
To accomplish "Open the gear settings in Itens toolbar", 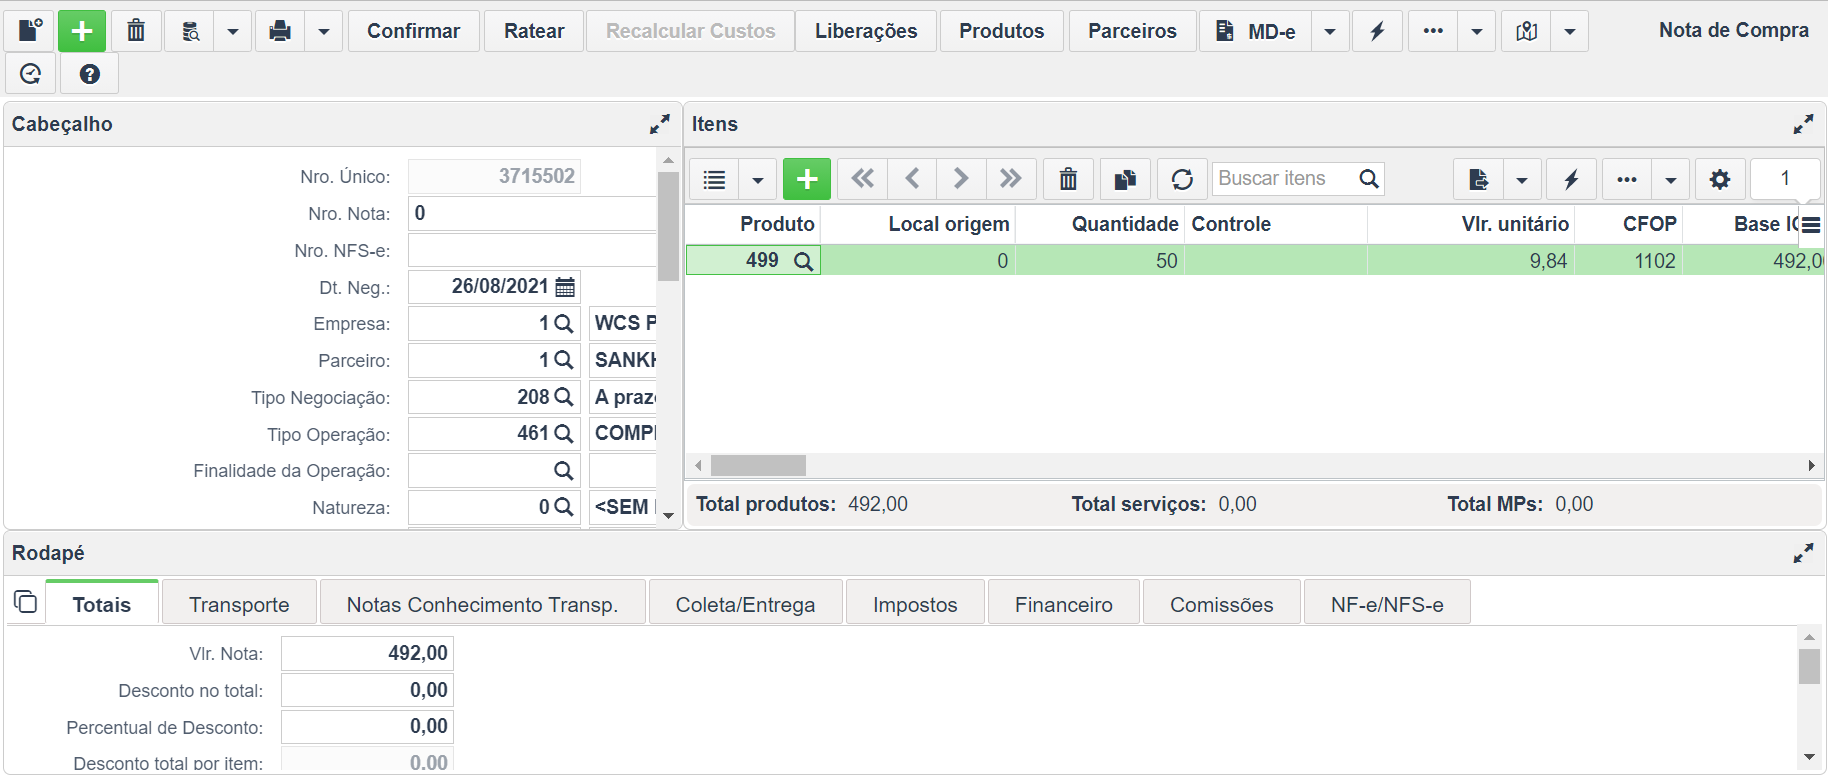I will coord(1720,179).
